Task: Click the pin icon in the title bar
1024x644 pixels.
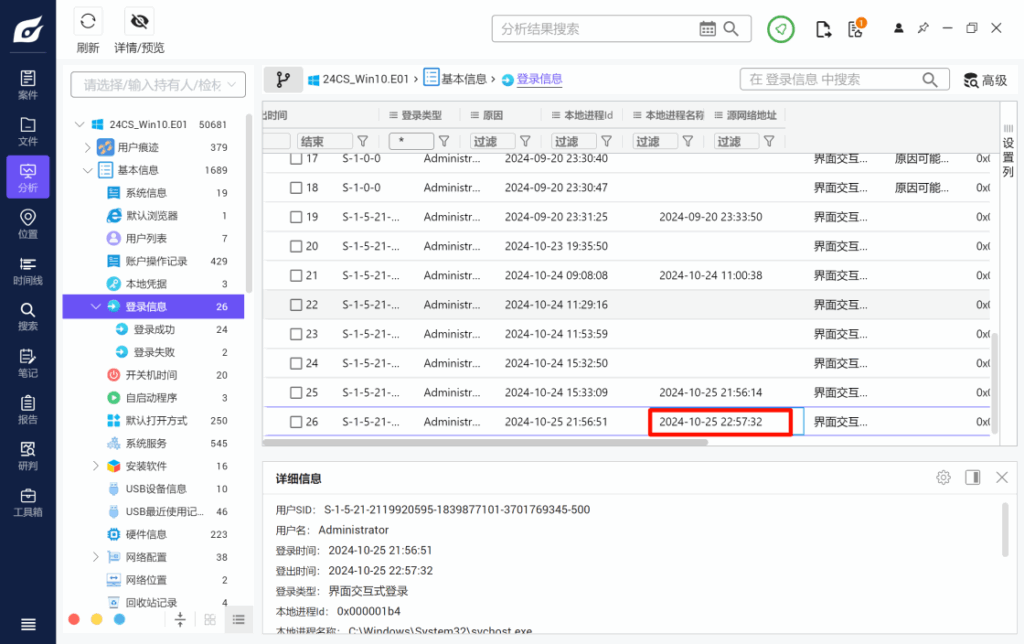Action: coord(925,28)
